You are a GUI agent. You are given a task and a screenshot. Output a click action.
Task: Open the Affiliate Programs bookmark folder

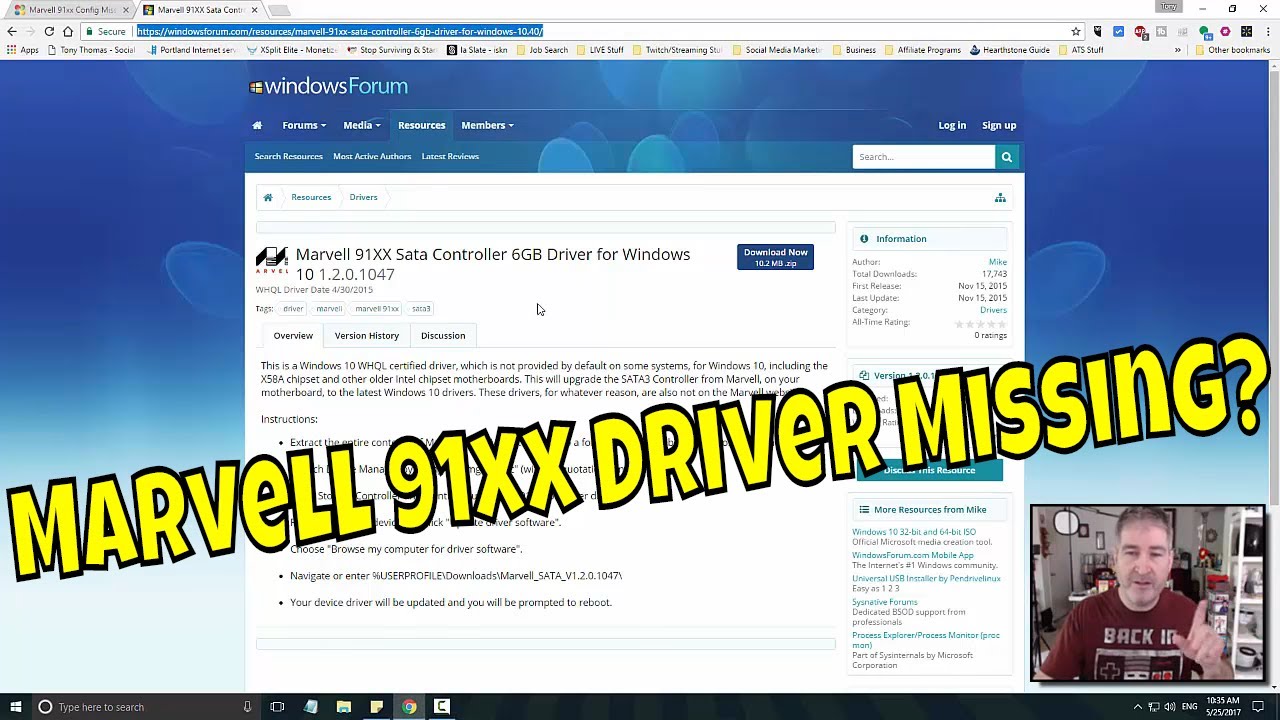[x=922, y=50]
